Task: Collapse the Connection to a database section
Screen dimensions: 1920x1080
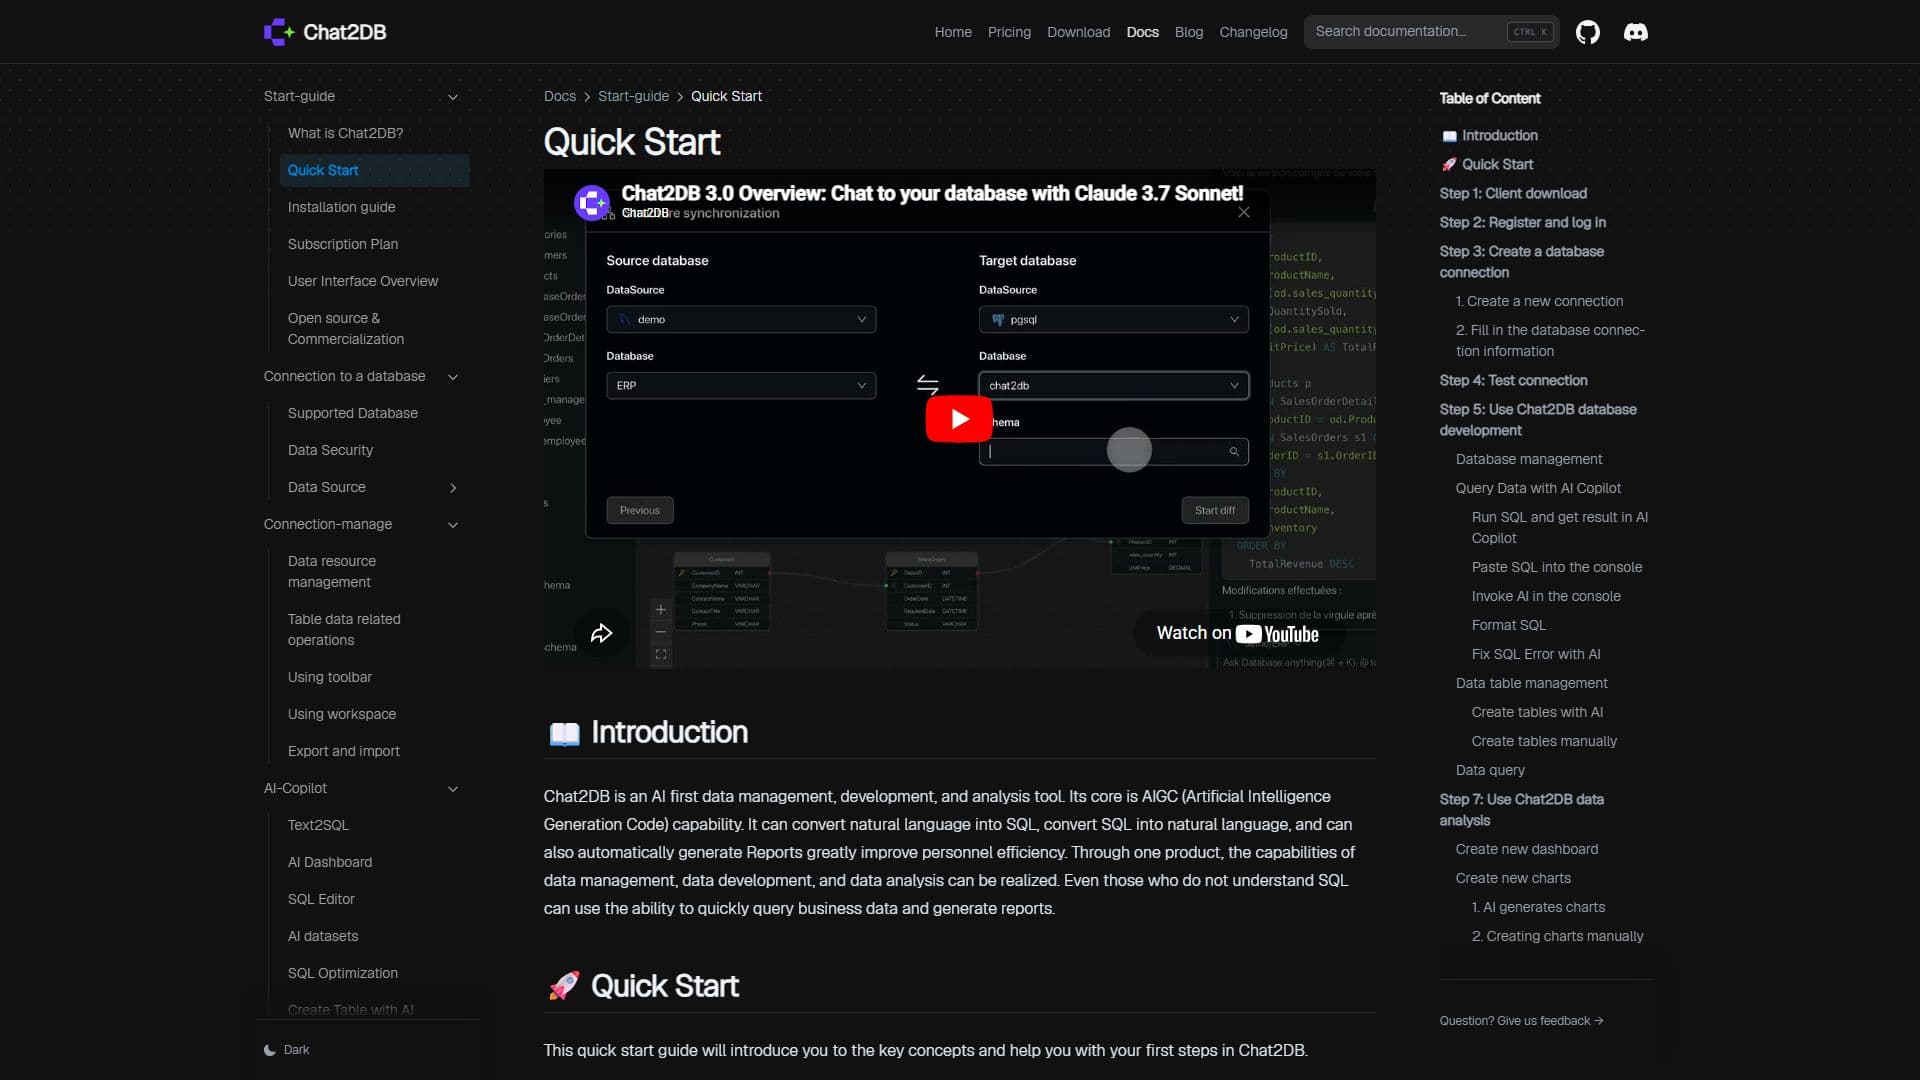Action: point(452,377)
